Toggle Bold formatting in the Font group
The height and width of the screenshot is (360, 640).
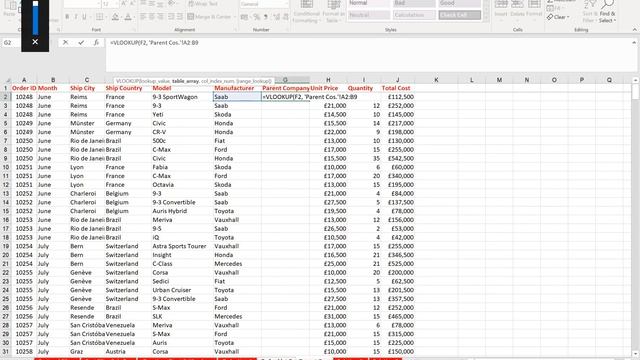(x=67, y=17)
